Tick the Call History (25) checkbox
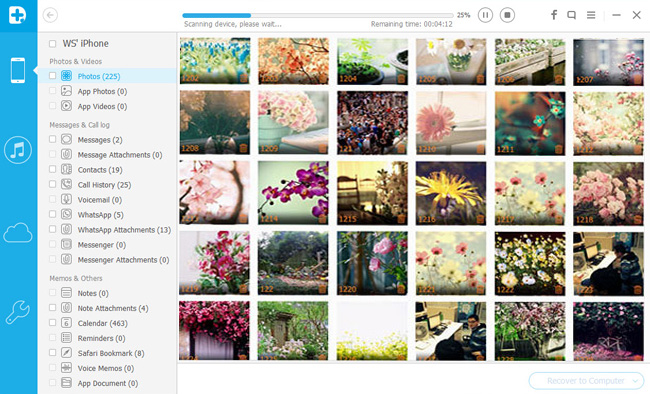Viewport: 650px width, 394px height. (52, 184)
